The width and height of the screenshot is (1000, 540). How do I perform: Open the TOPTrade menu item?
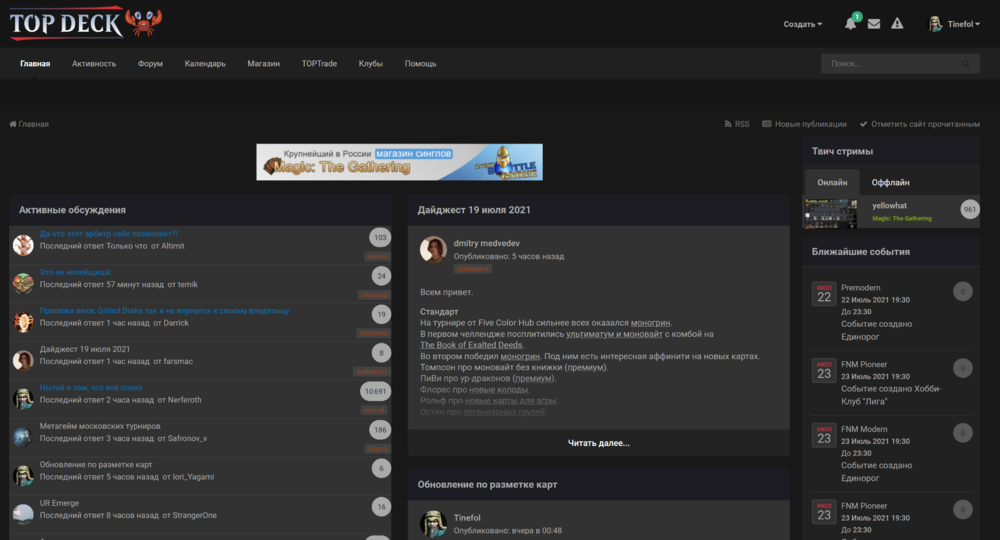(x=319, y=64)
